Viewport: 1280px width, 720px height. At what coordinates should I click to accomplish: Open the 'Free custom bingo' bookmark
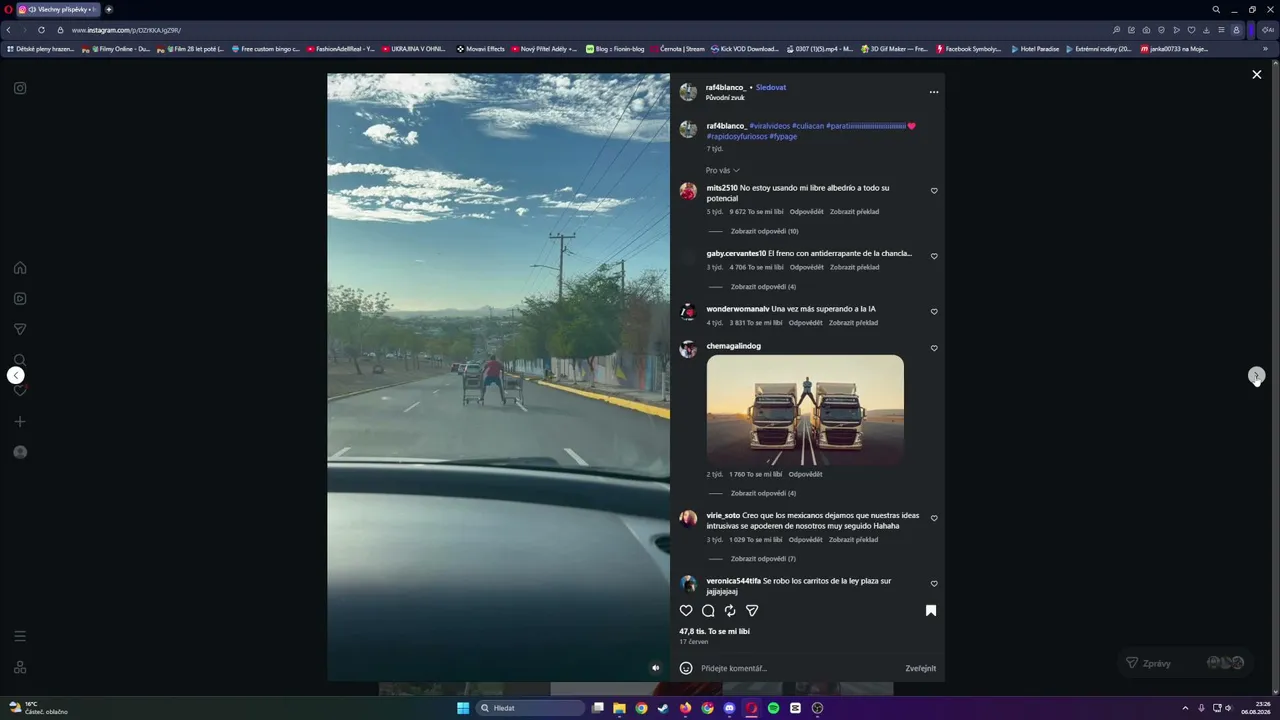[266, 49]
